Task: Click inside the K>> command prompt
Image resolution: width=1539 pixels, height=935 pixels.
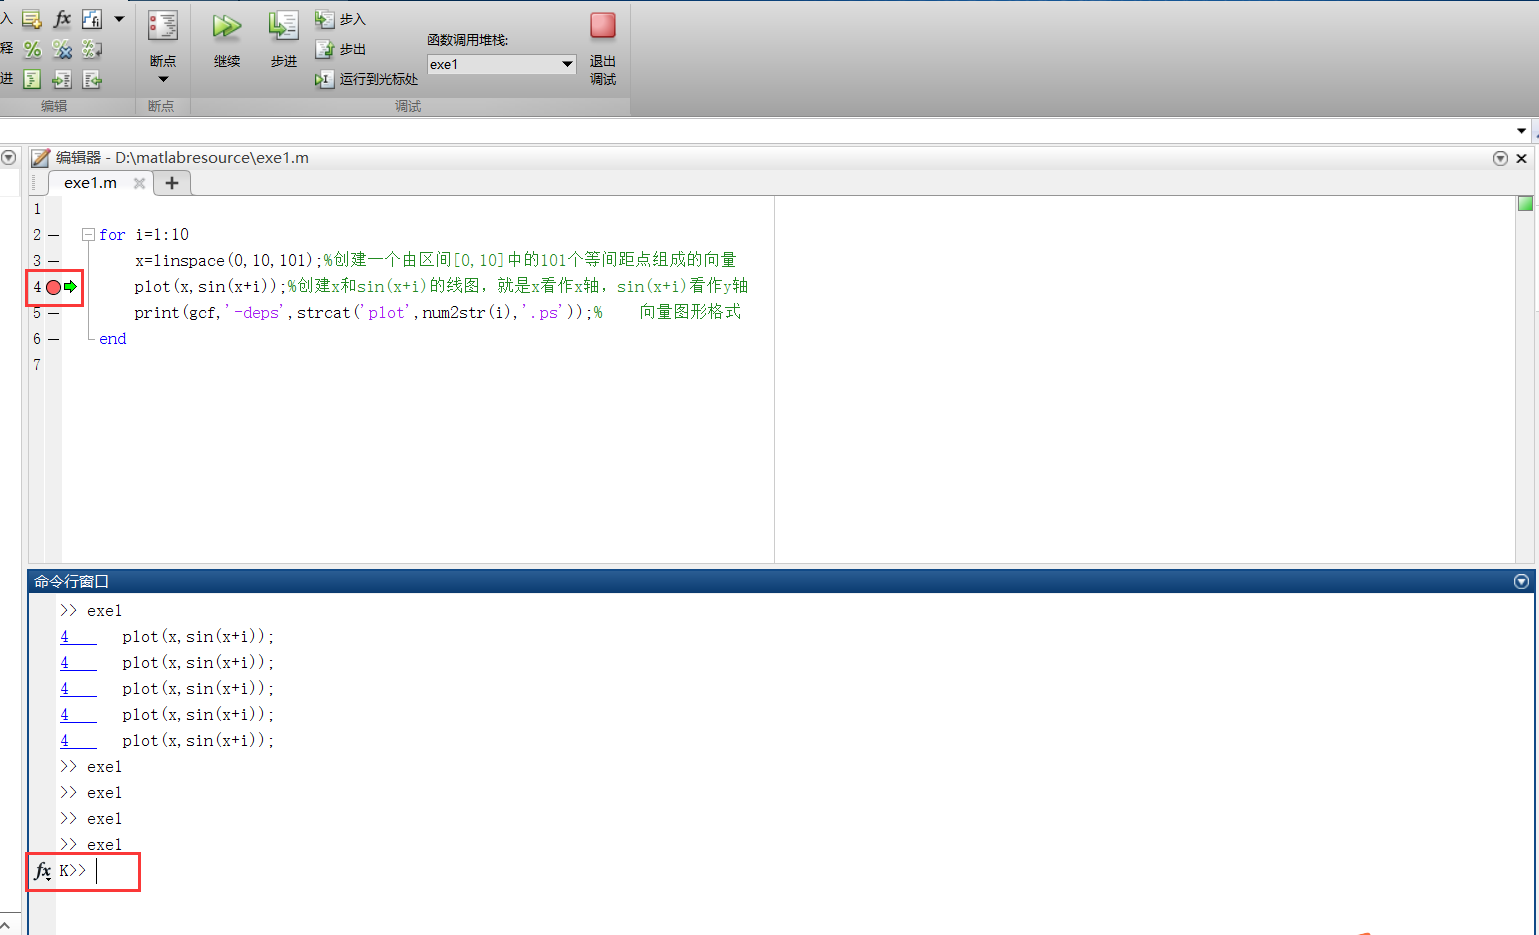Action: tap(100, 871)
